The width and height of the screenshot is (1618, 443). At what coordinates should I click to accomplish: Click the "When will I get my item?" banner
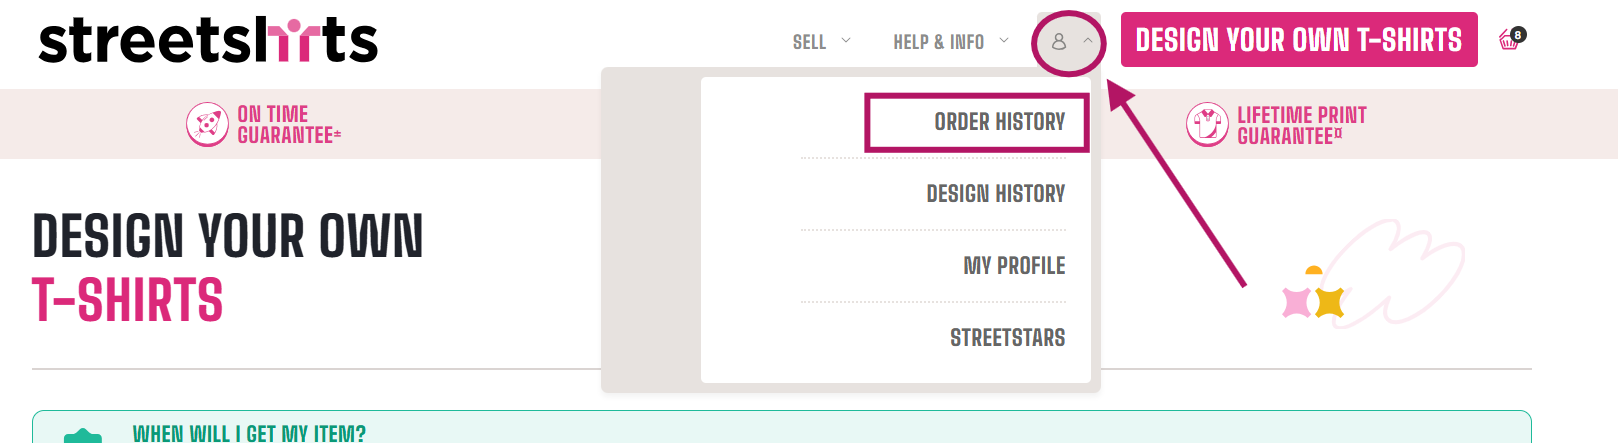pos(249,433)
